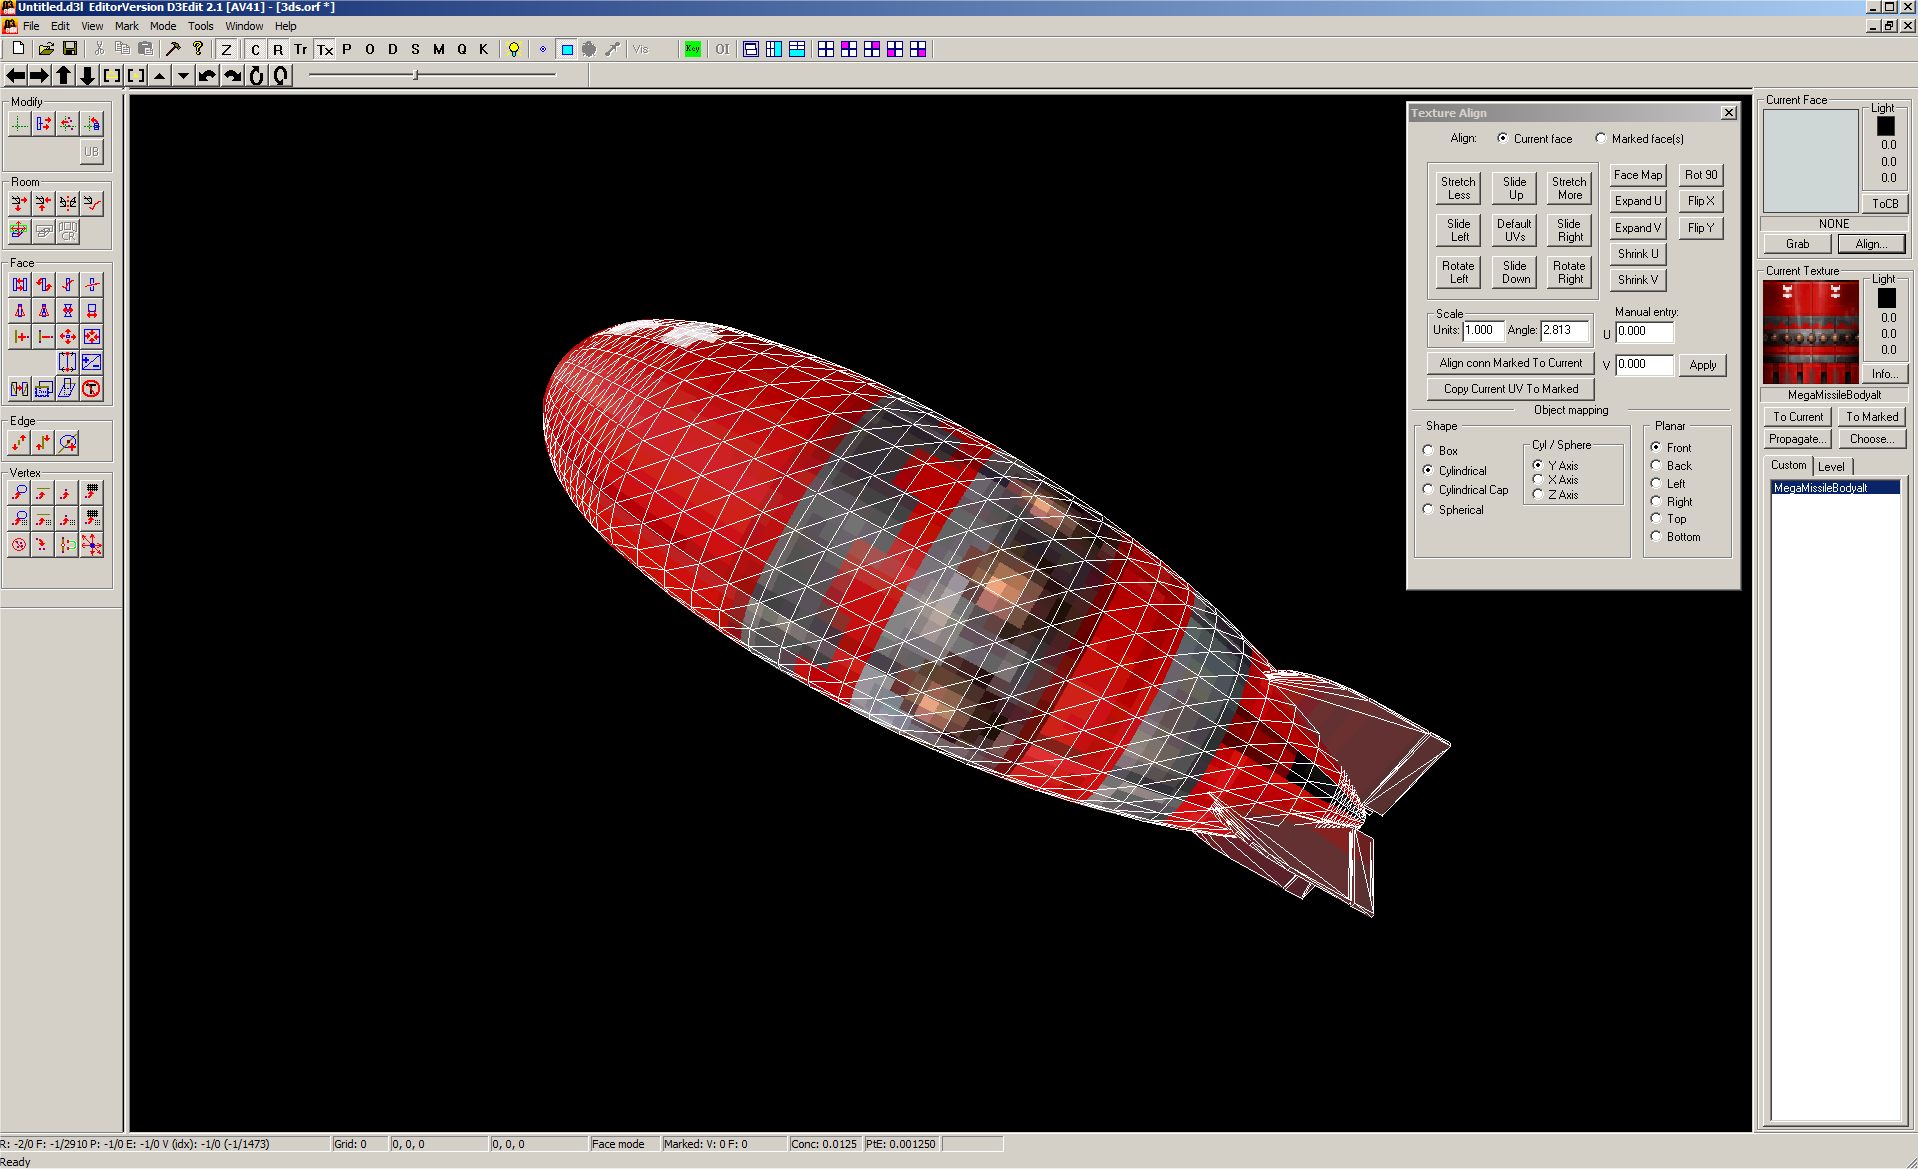Choose the Spherical shape option
1918x1169 pixels.
tap(1428, 510)
